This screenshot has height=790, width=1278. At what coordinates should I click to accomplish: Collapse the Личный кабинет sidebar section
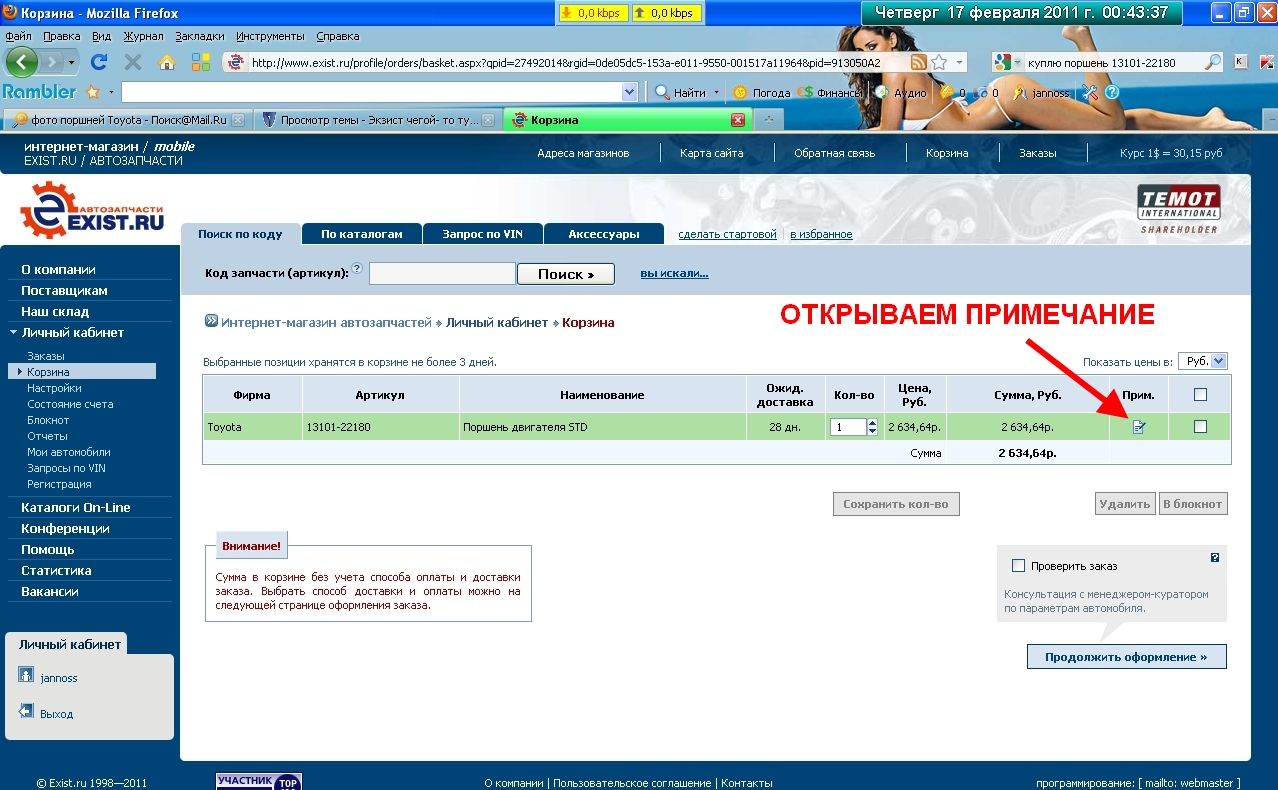click(x=13, y=333)
